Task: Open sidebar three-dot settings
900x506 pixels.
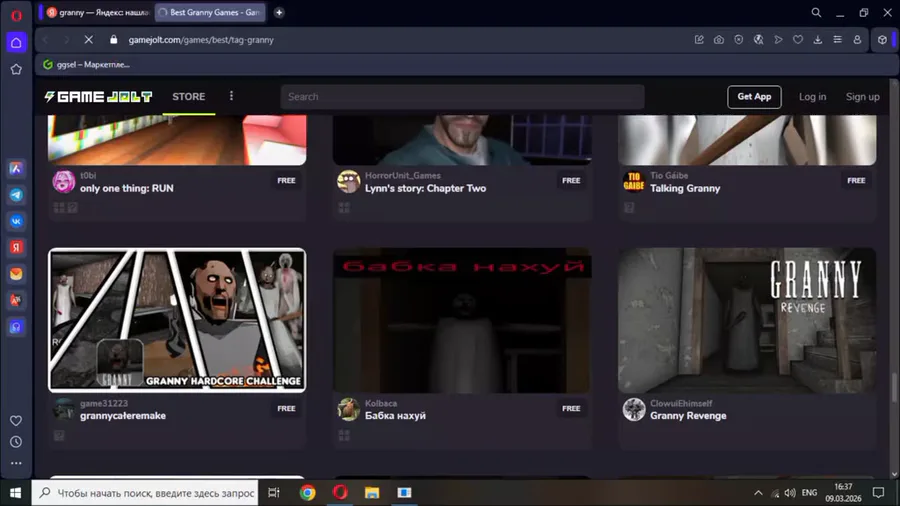Action: click(16, 463)
